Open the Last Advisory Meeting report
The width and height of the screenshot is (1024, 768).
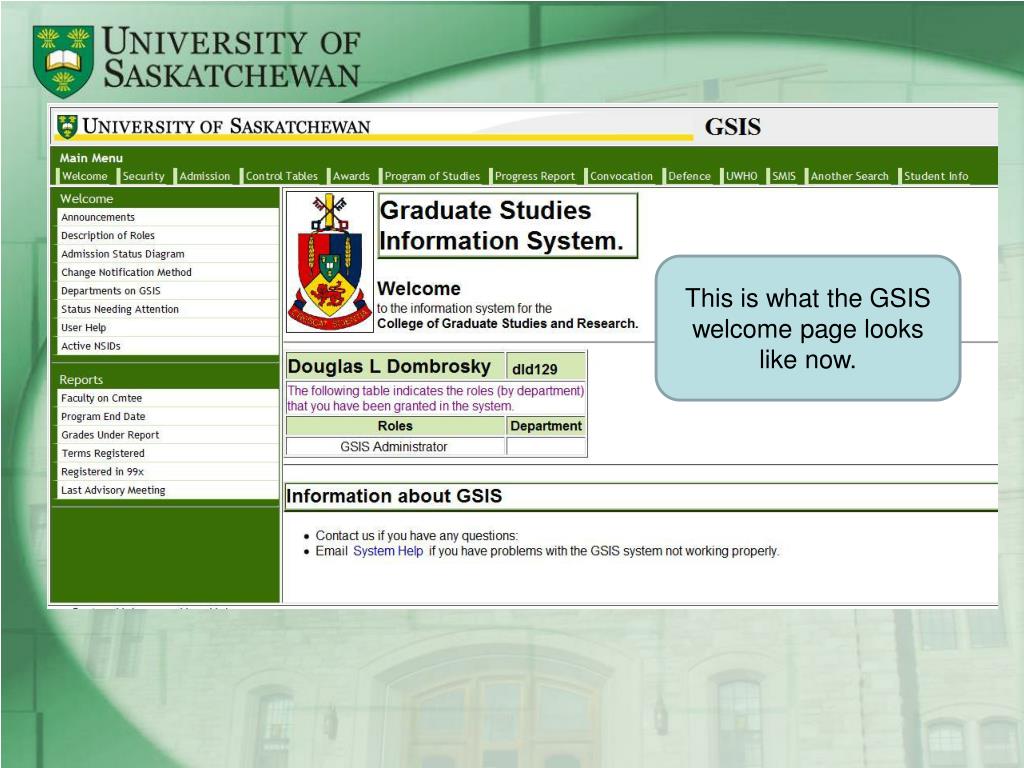(x=168, y=490)
